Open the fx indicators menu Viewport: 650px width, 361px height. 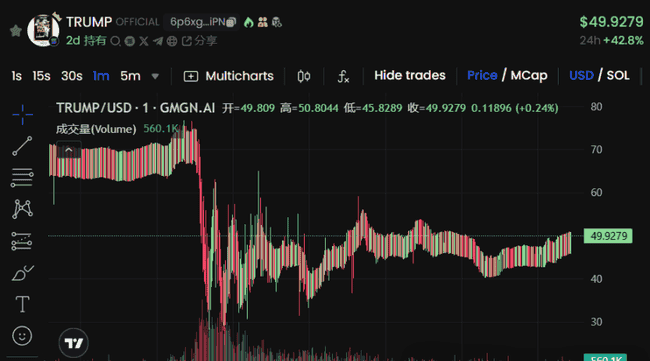pos(343,76)
